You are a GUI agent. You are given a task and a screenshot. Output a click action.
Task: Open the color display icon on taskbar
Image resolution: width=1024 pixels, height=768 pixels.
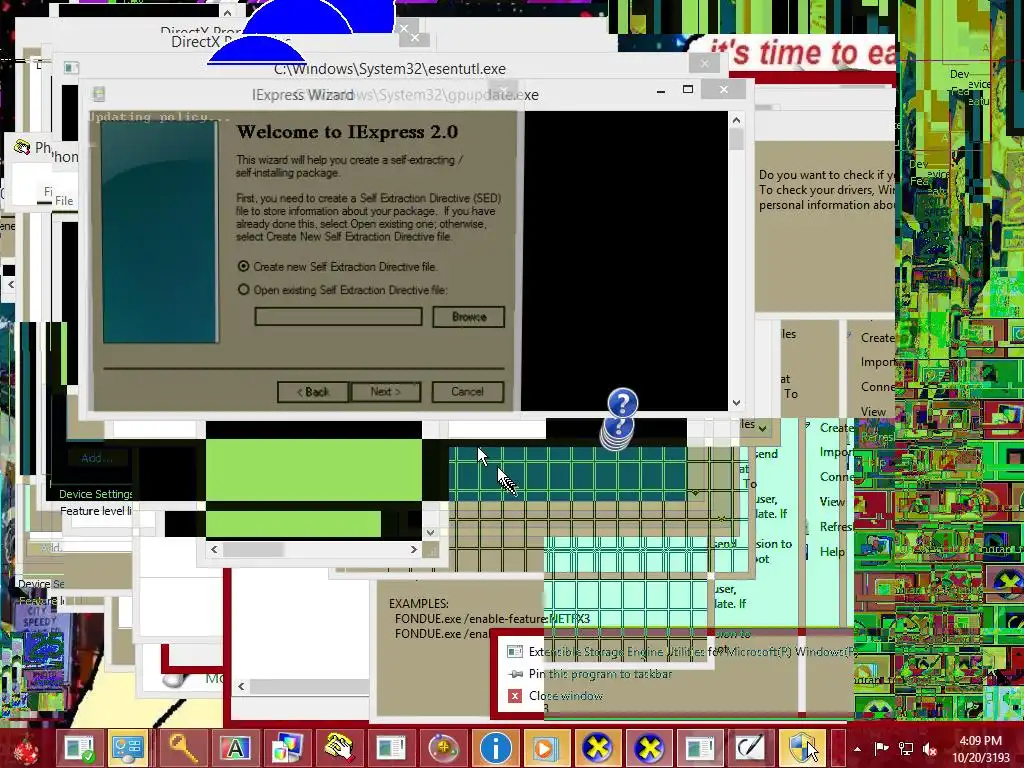[x=287, y=748]
